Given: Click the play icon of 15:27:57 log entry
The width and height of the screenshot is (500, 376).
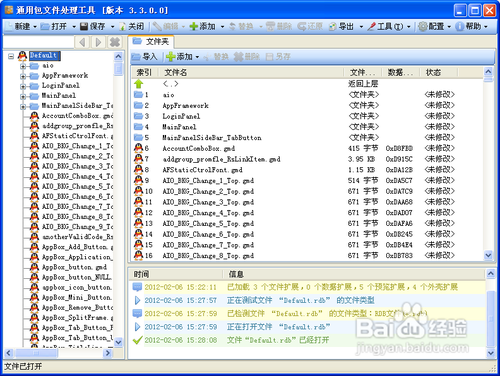Looking at the screenshot, I should 137,300.
